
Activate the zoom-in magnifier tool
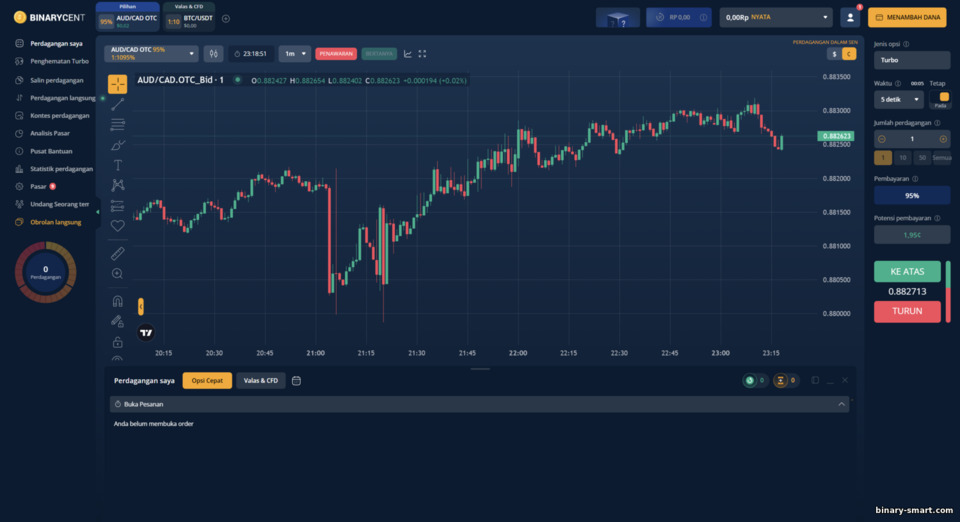point(118,274)
